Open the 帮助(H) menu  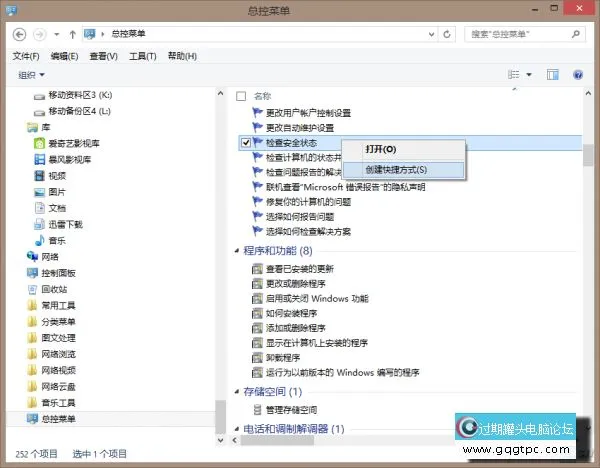pyautogui.click(x=182, y=56)
